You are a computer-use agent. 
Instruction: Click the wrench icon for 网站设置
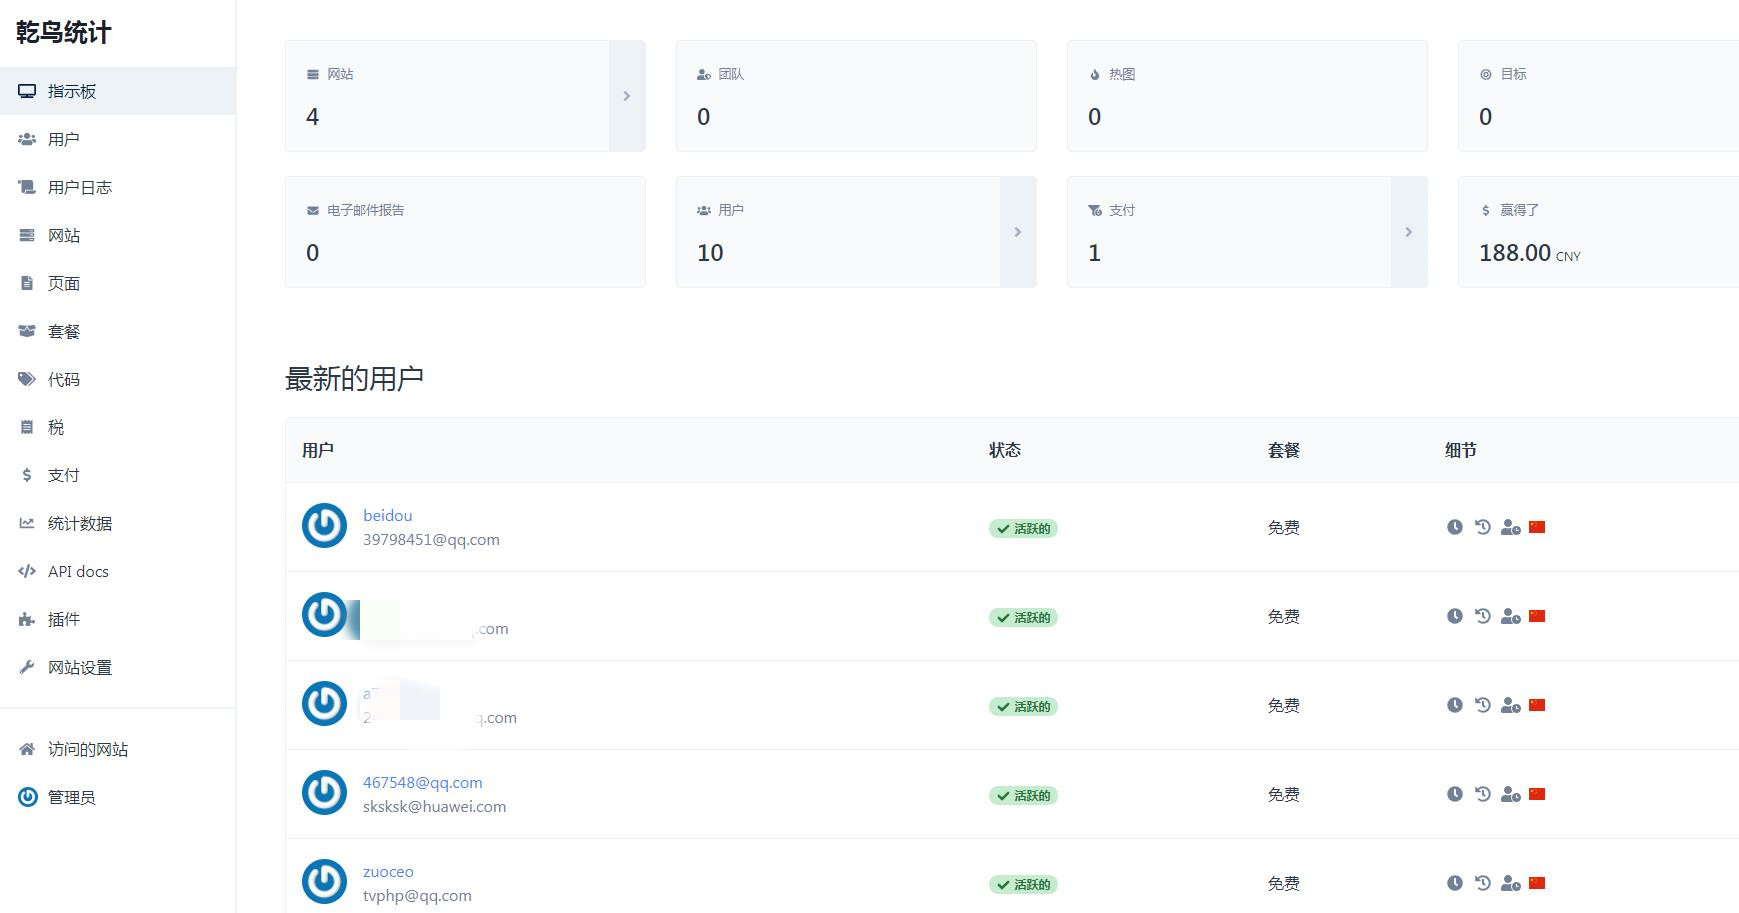click(27, 667)
